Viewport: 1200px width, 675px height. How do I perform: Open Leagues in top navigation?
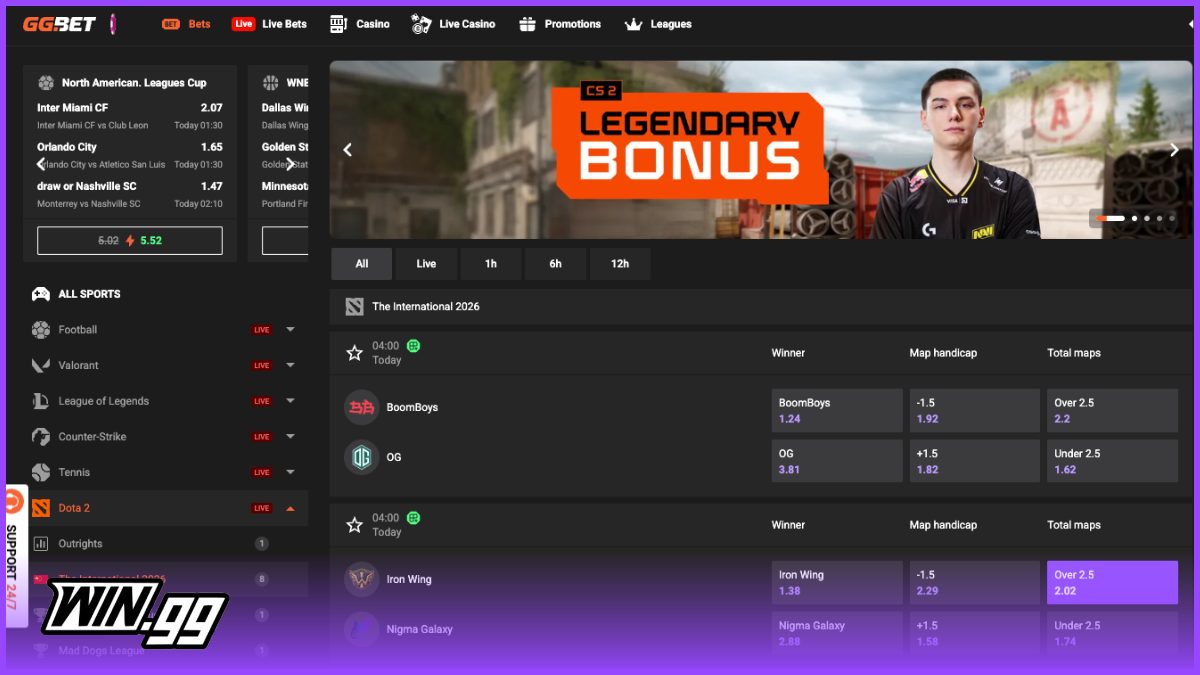[x=657, y=24]
